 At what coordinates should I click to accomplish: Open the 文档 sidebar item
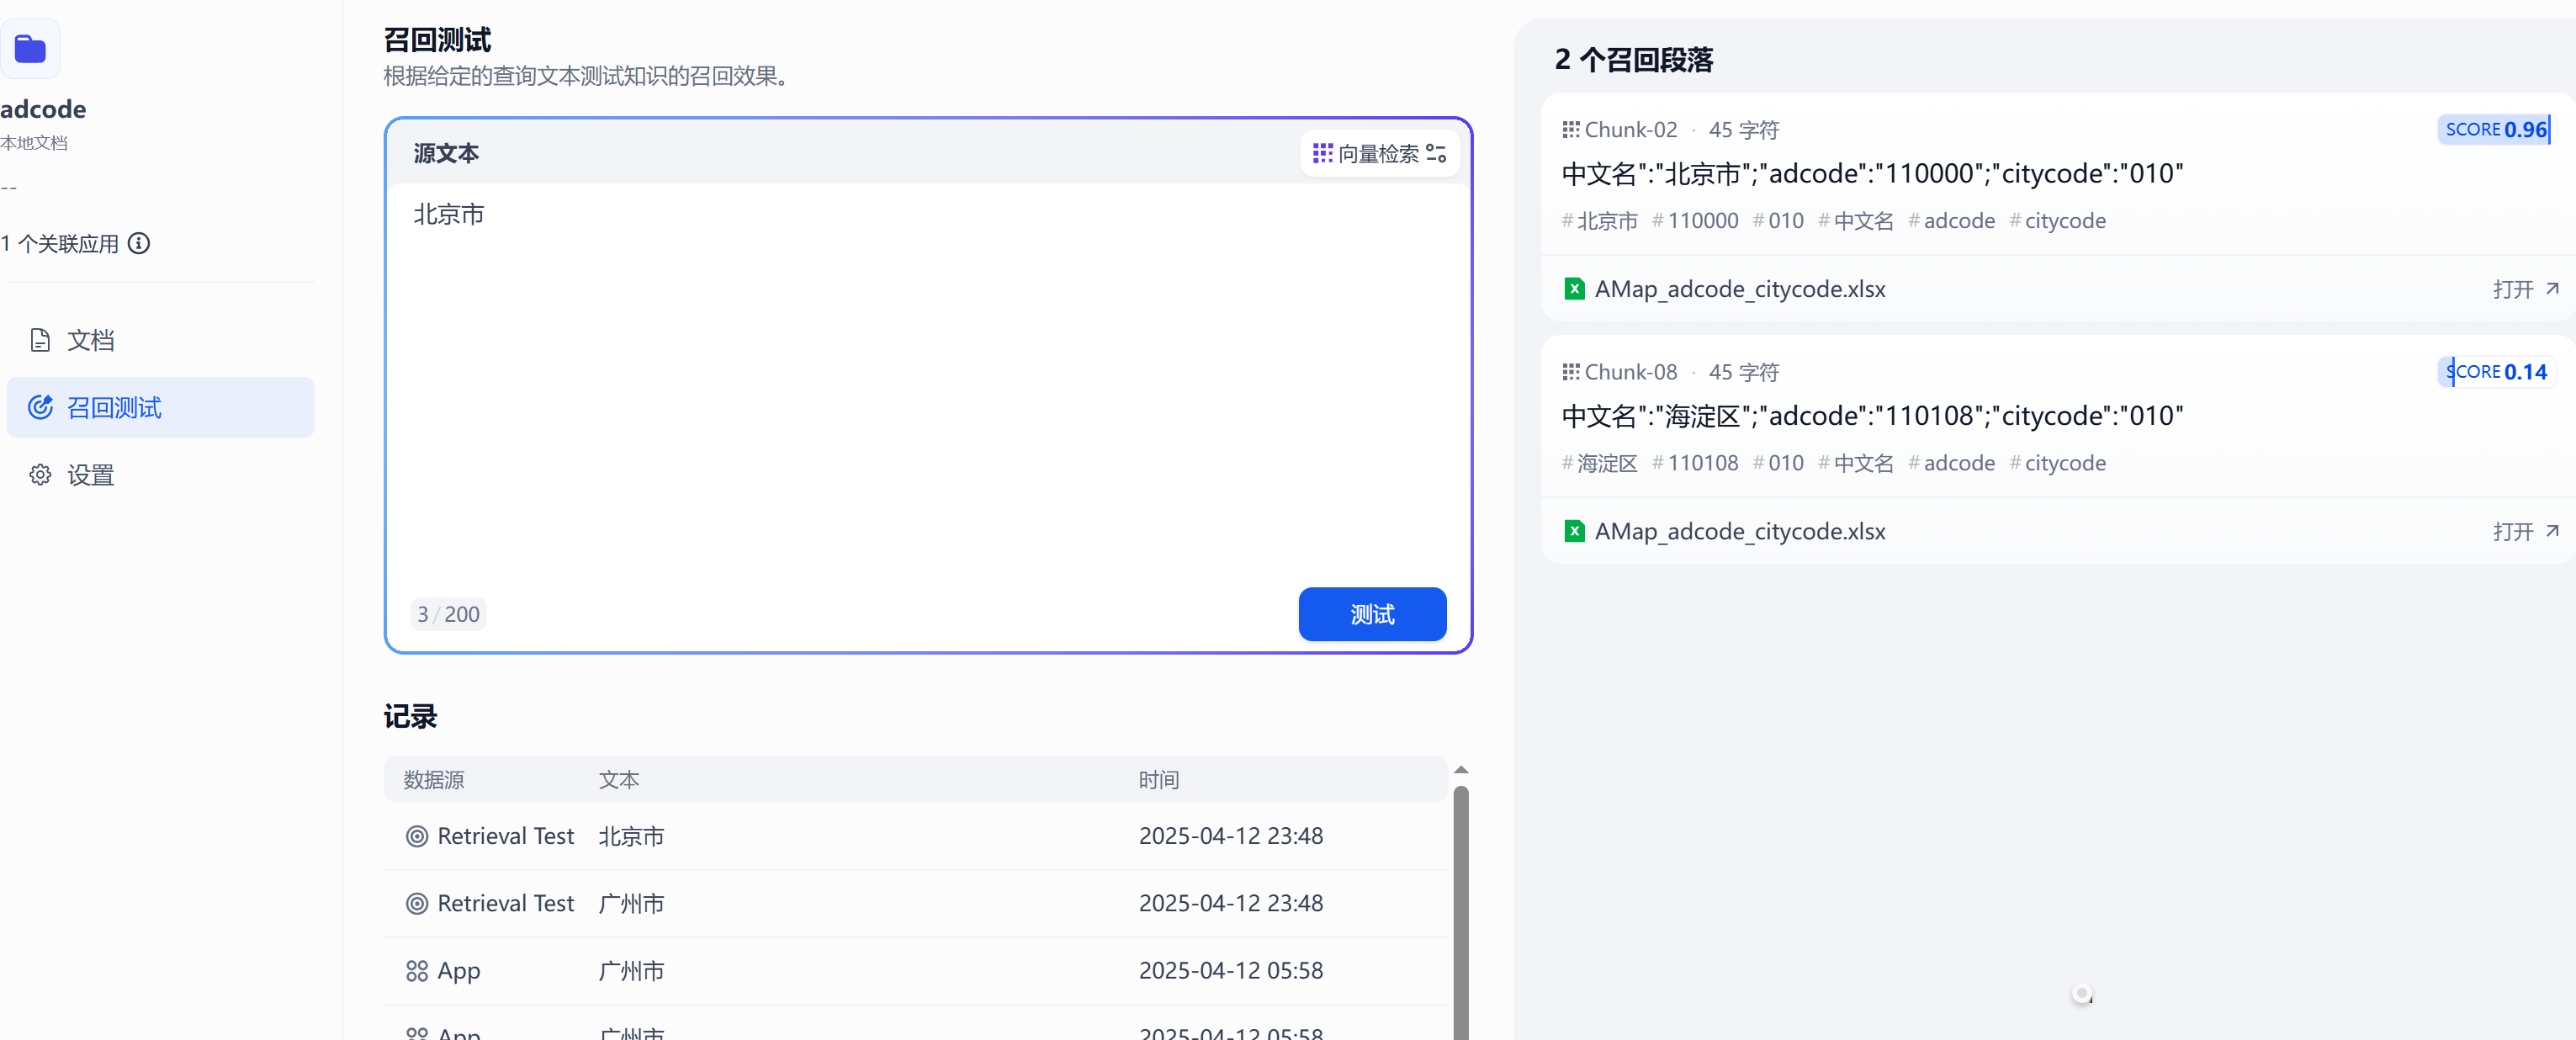[x=90, y=340]
